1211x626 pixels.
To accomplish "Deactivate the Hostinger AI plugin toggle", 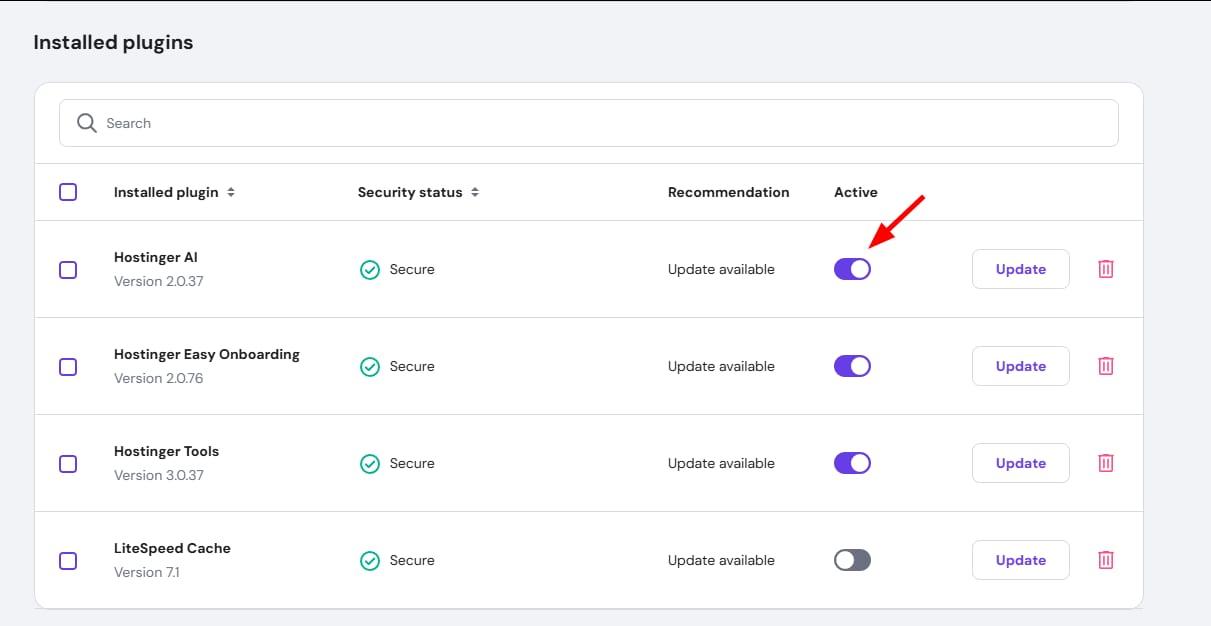I will (x=852, y=269).
